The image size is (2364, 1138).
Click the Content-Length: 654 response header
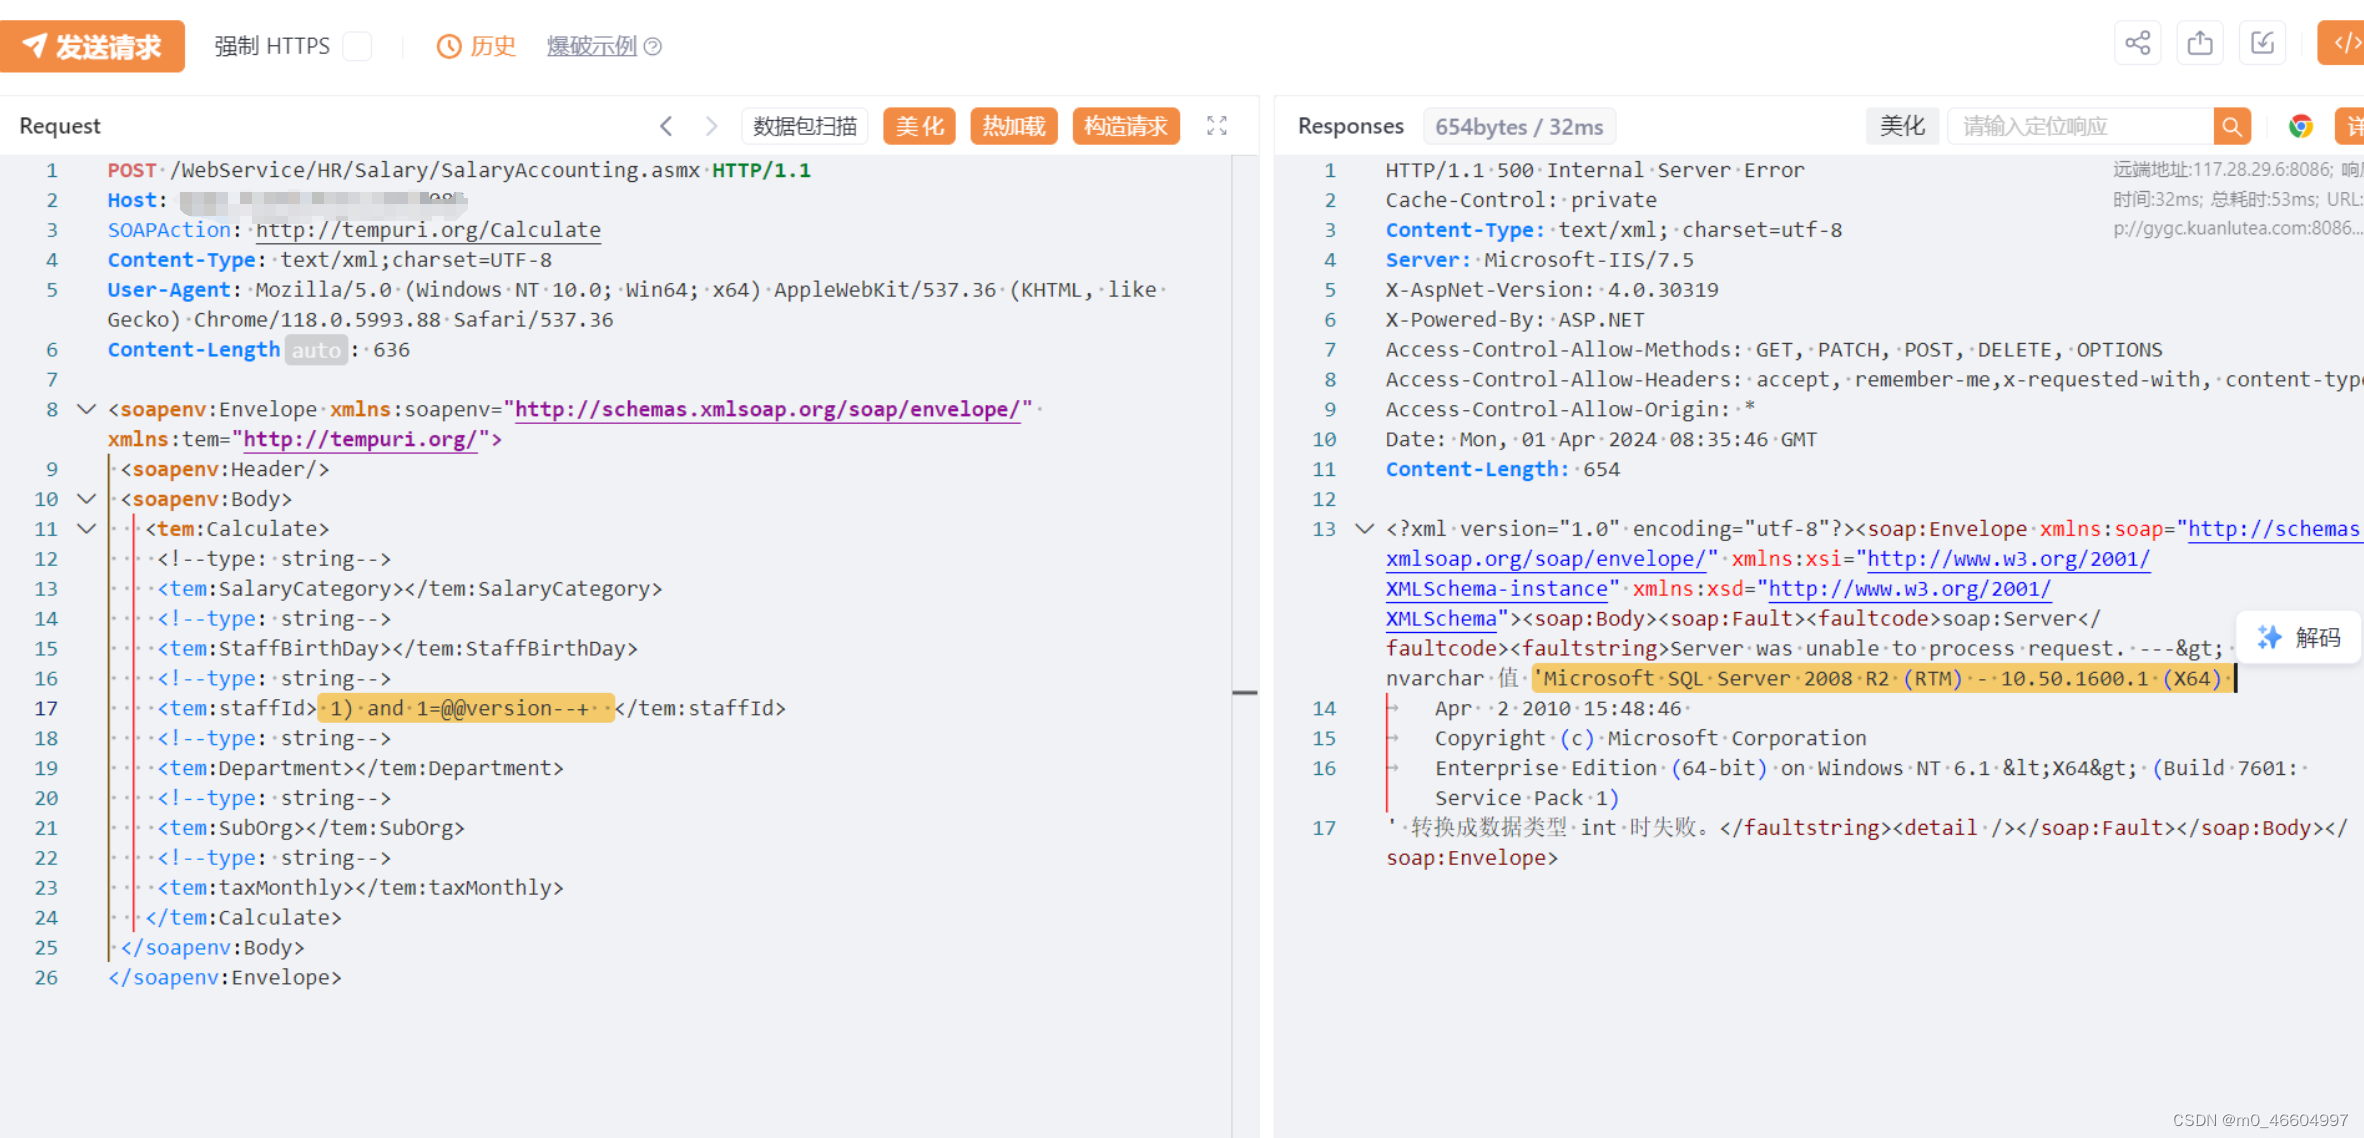(1503, 469)
